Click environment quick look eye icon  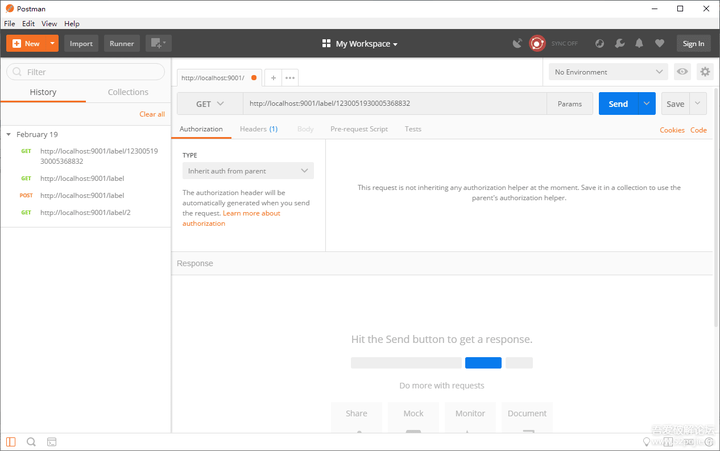click(x=682, y=72)
